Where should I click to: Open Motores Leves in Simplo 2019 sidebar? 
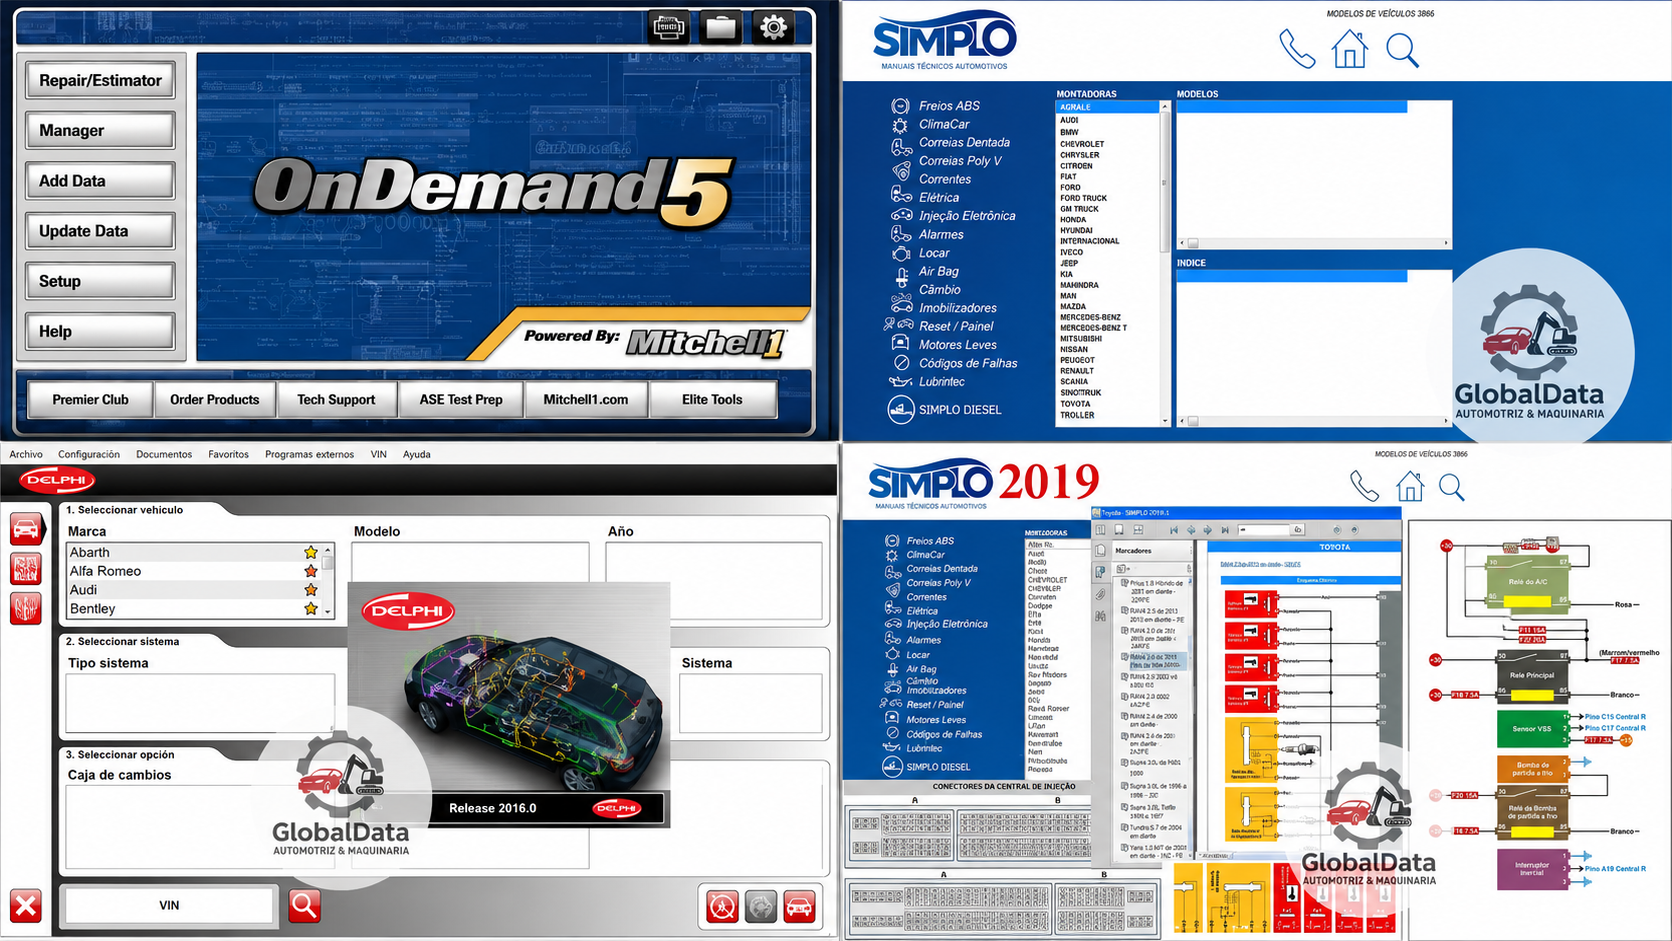coord(936,720)
